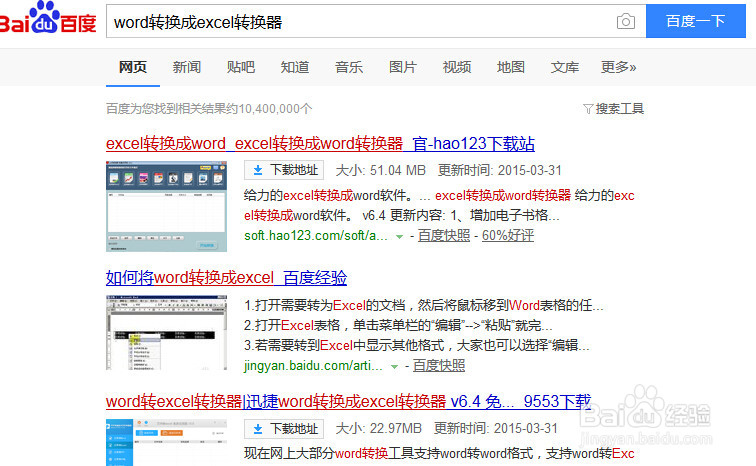Switch to the 图片 tab
The width and height of the screenshot is (756, 466).
(x=403, y=67)
